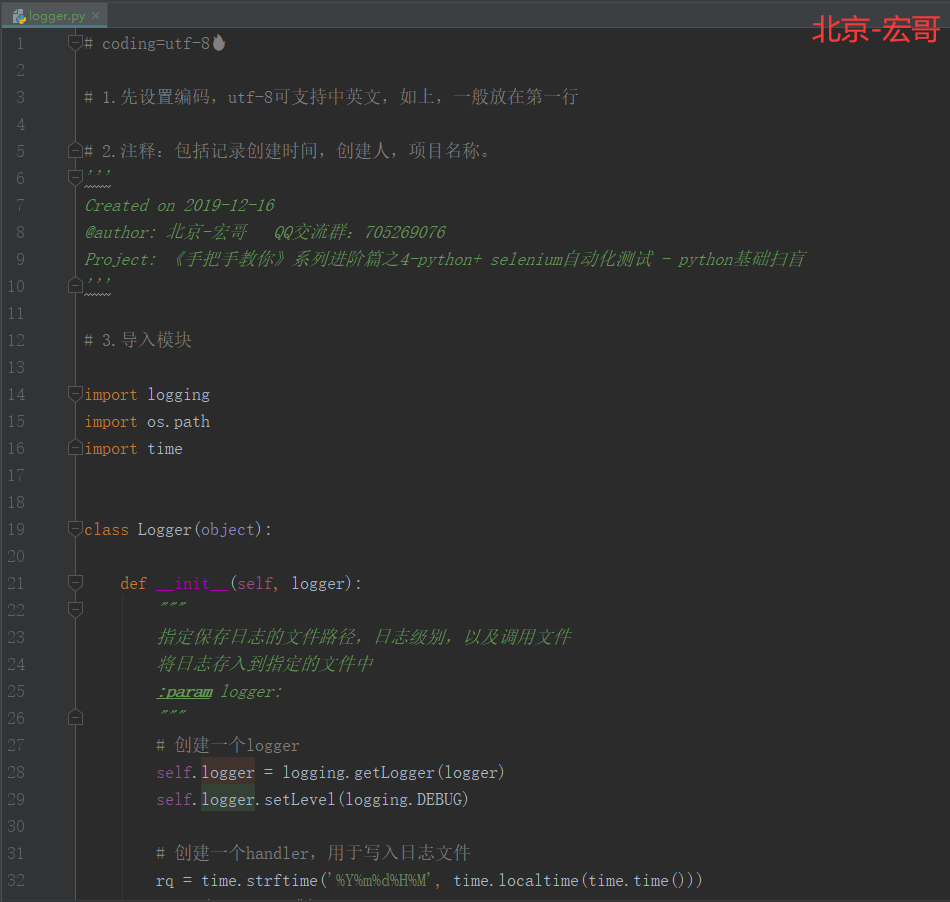Click 'class Logger(object):' declaration

click(178, 529)
